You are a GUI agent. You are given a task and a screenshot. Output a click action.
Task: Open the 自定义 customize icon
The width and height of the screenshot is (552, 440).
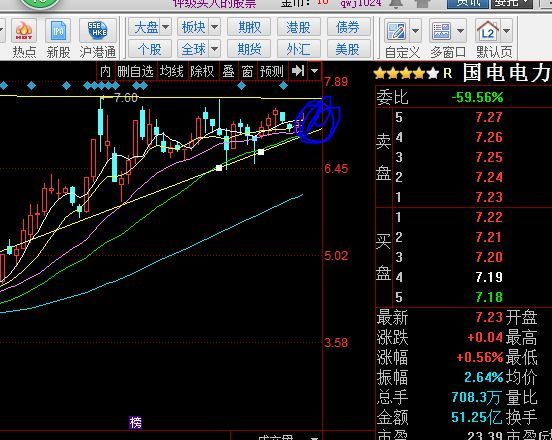click(397, 31)
